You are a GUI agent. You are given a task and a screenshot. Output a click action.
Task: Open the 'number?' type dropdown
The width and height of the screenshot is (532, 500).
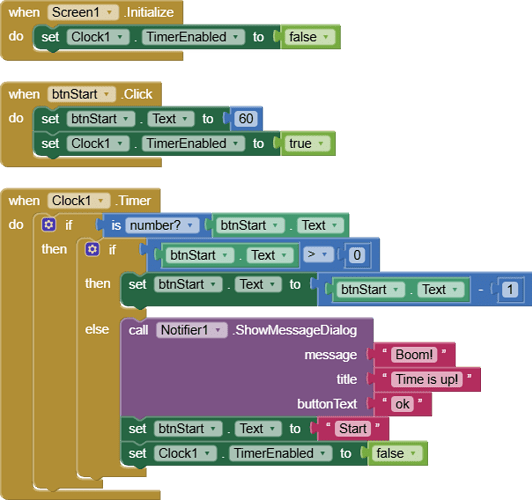[162, 226]
